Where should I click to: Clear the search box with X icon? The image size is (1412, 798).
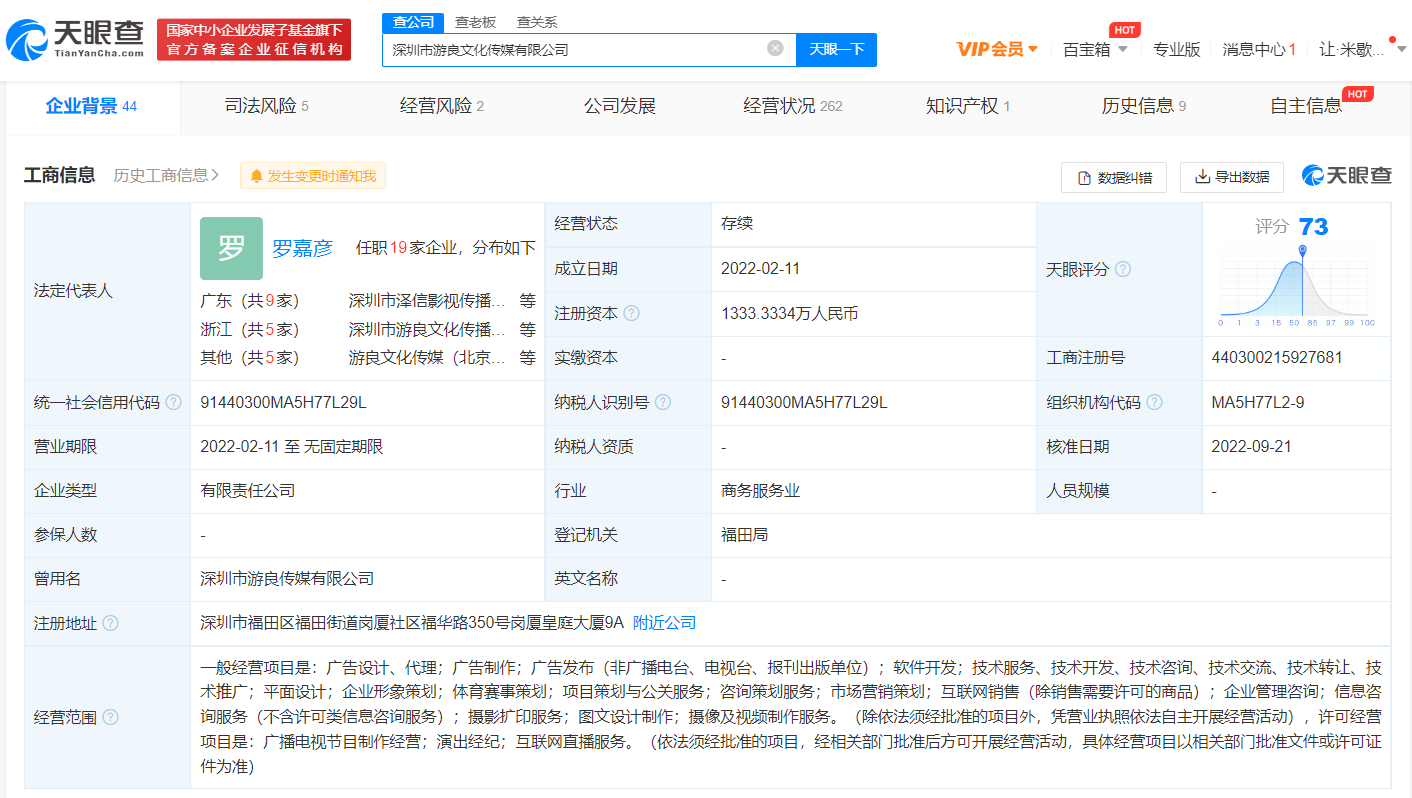click(x=775, y=49)
